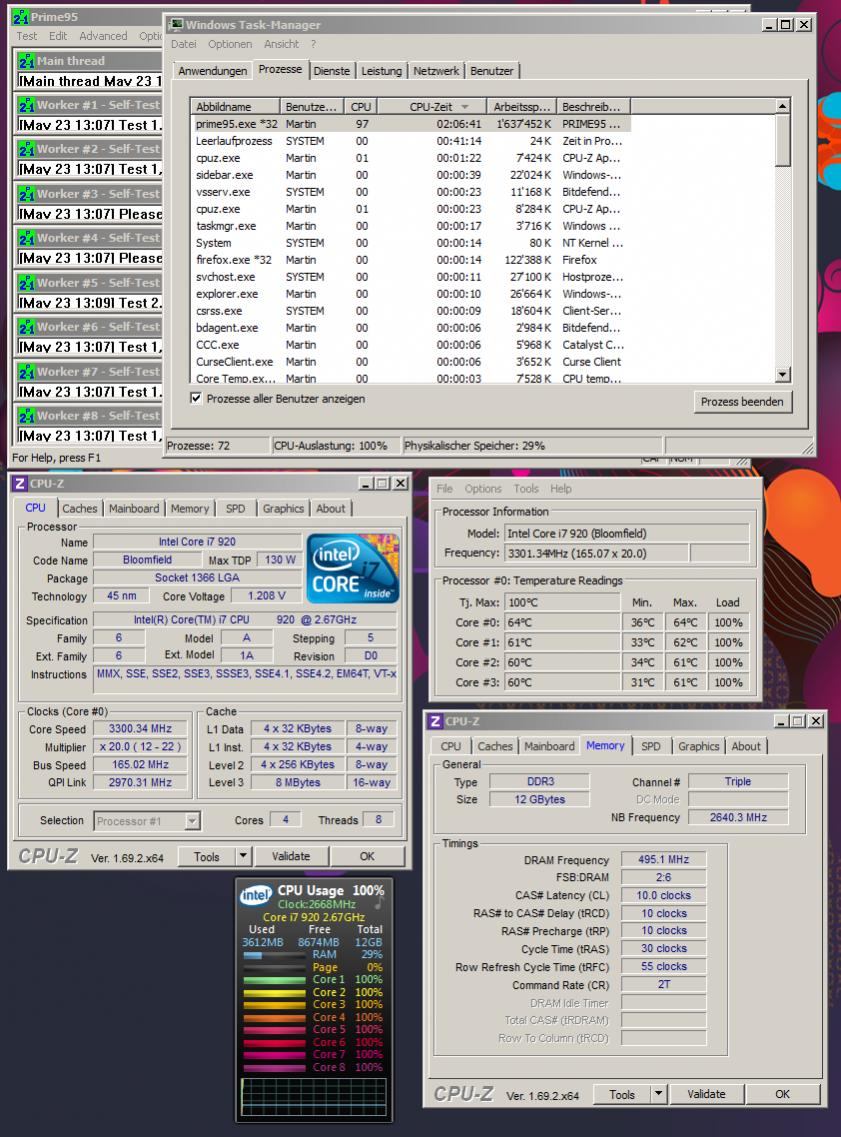
Task: Click OK in CPU-Z CPU window
Action: [368, 856]
